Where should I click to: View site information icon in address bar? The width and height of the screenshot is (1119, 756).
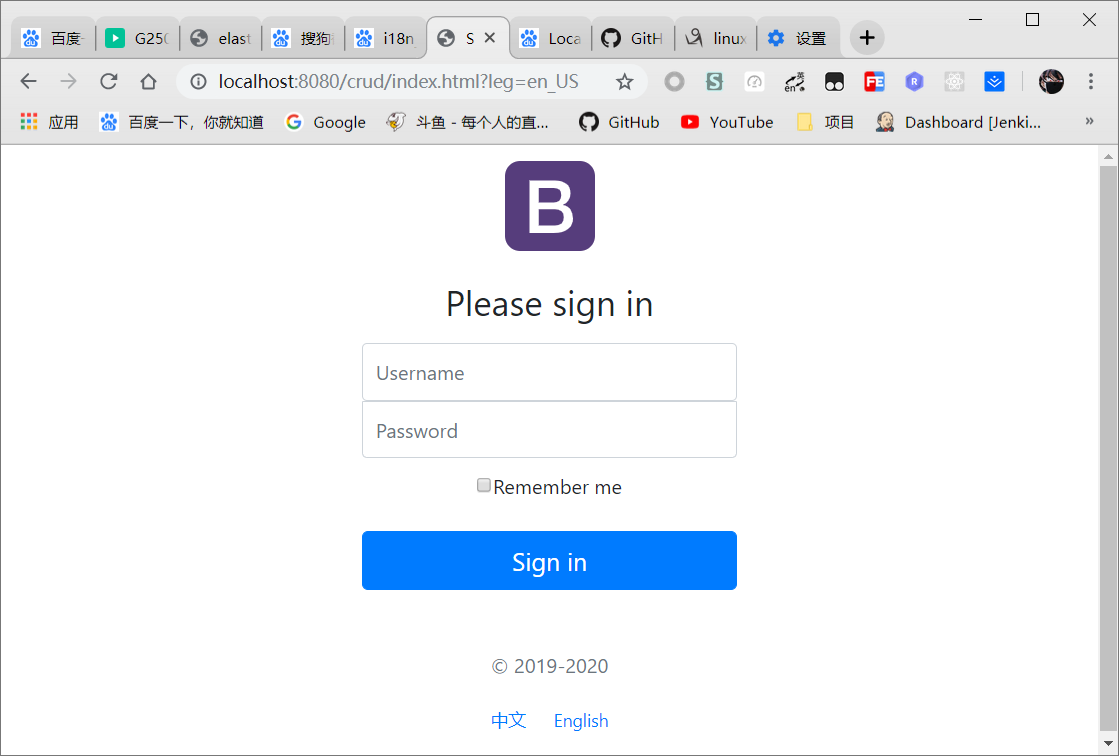198,81
